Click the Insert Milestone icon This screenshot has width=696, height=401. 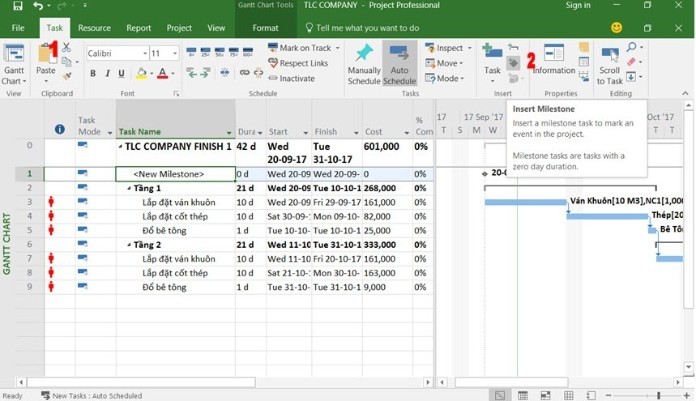click(x=513, y=63)
